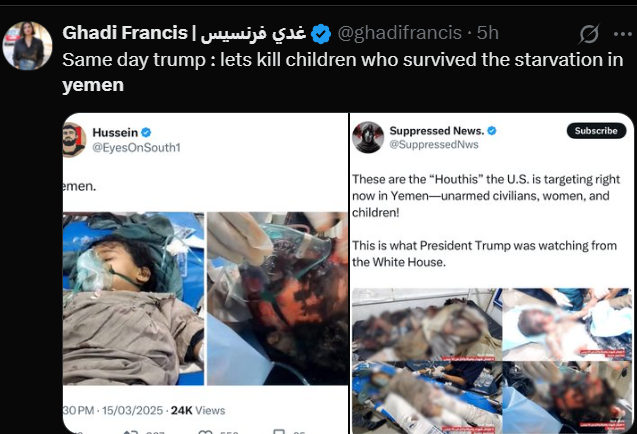Click the @SuppressedNws handle
Viewport: 637px width, 434px height.
pyautogui.click(x=434, y=145)
